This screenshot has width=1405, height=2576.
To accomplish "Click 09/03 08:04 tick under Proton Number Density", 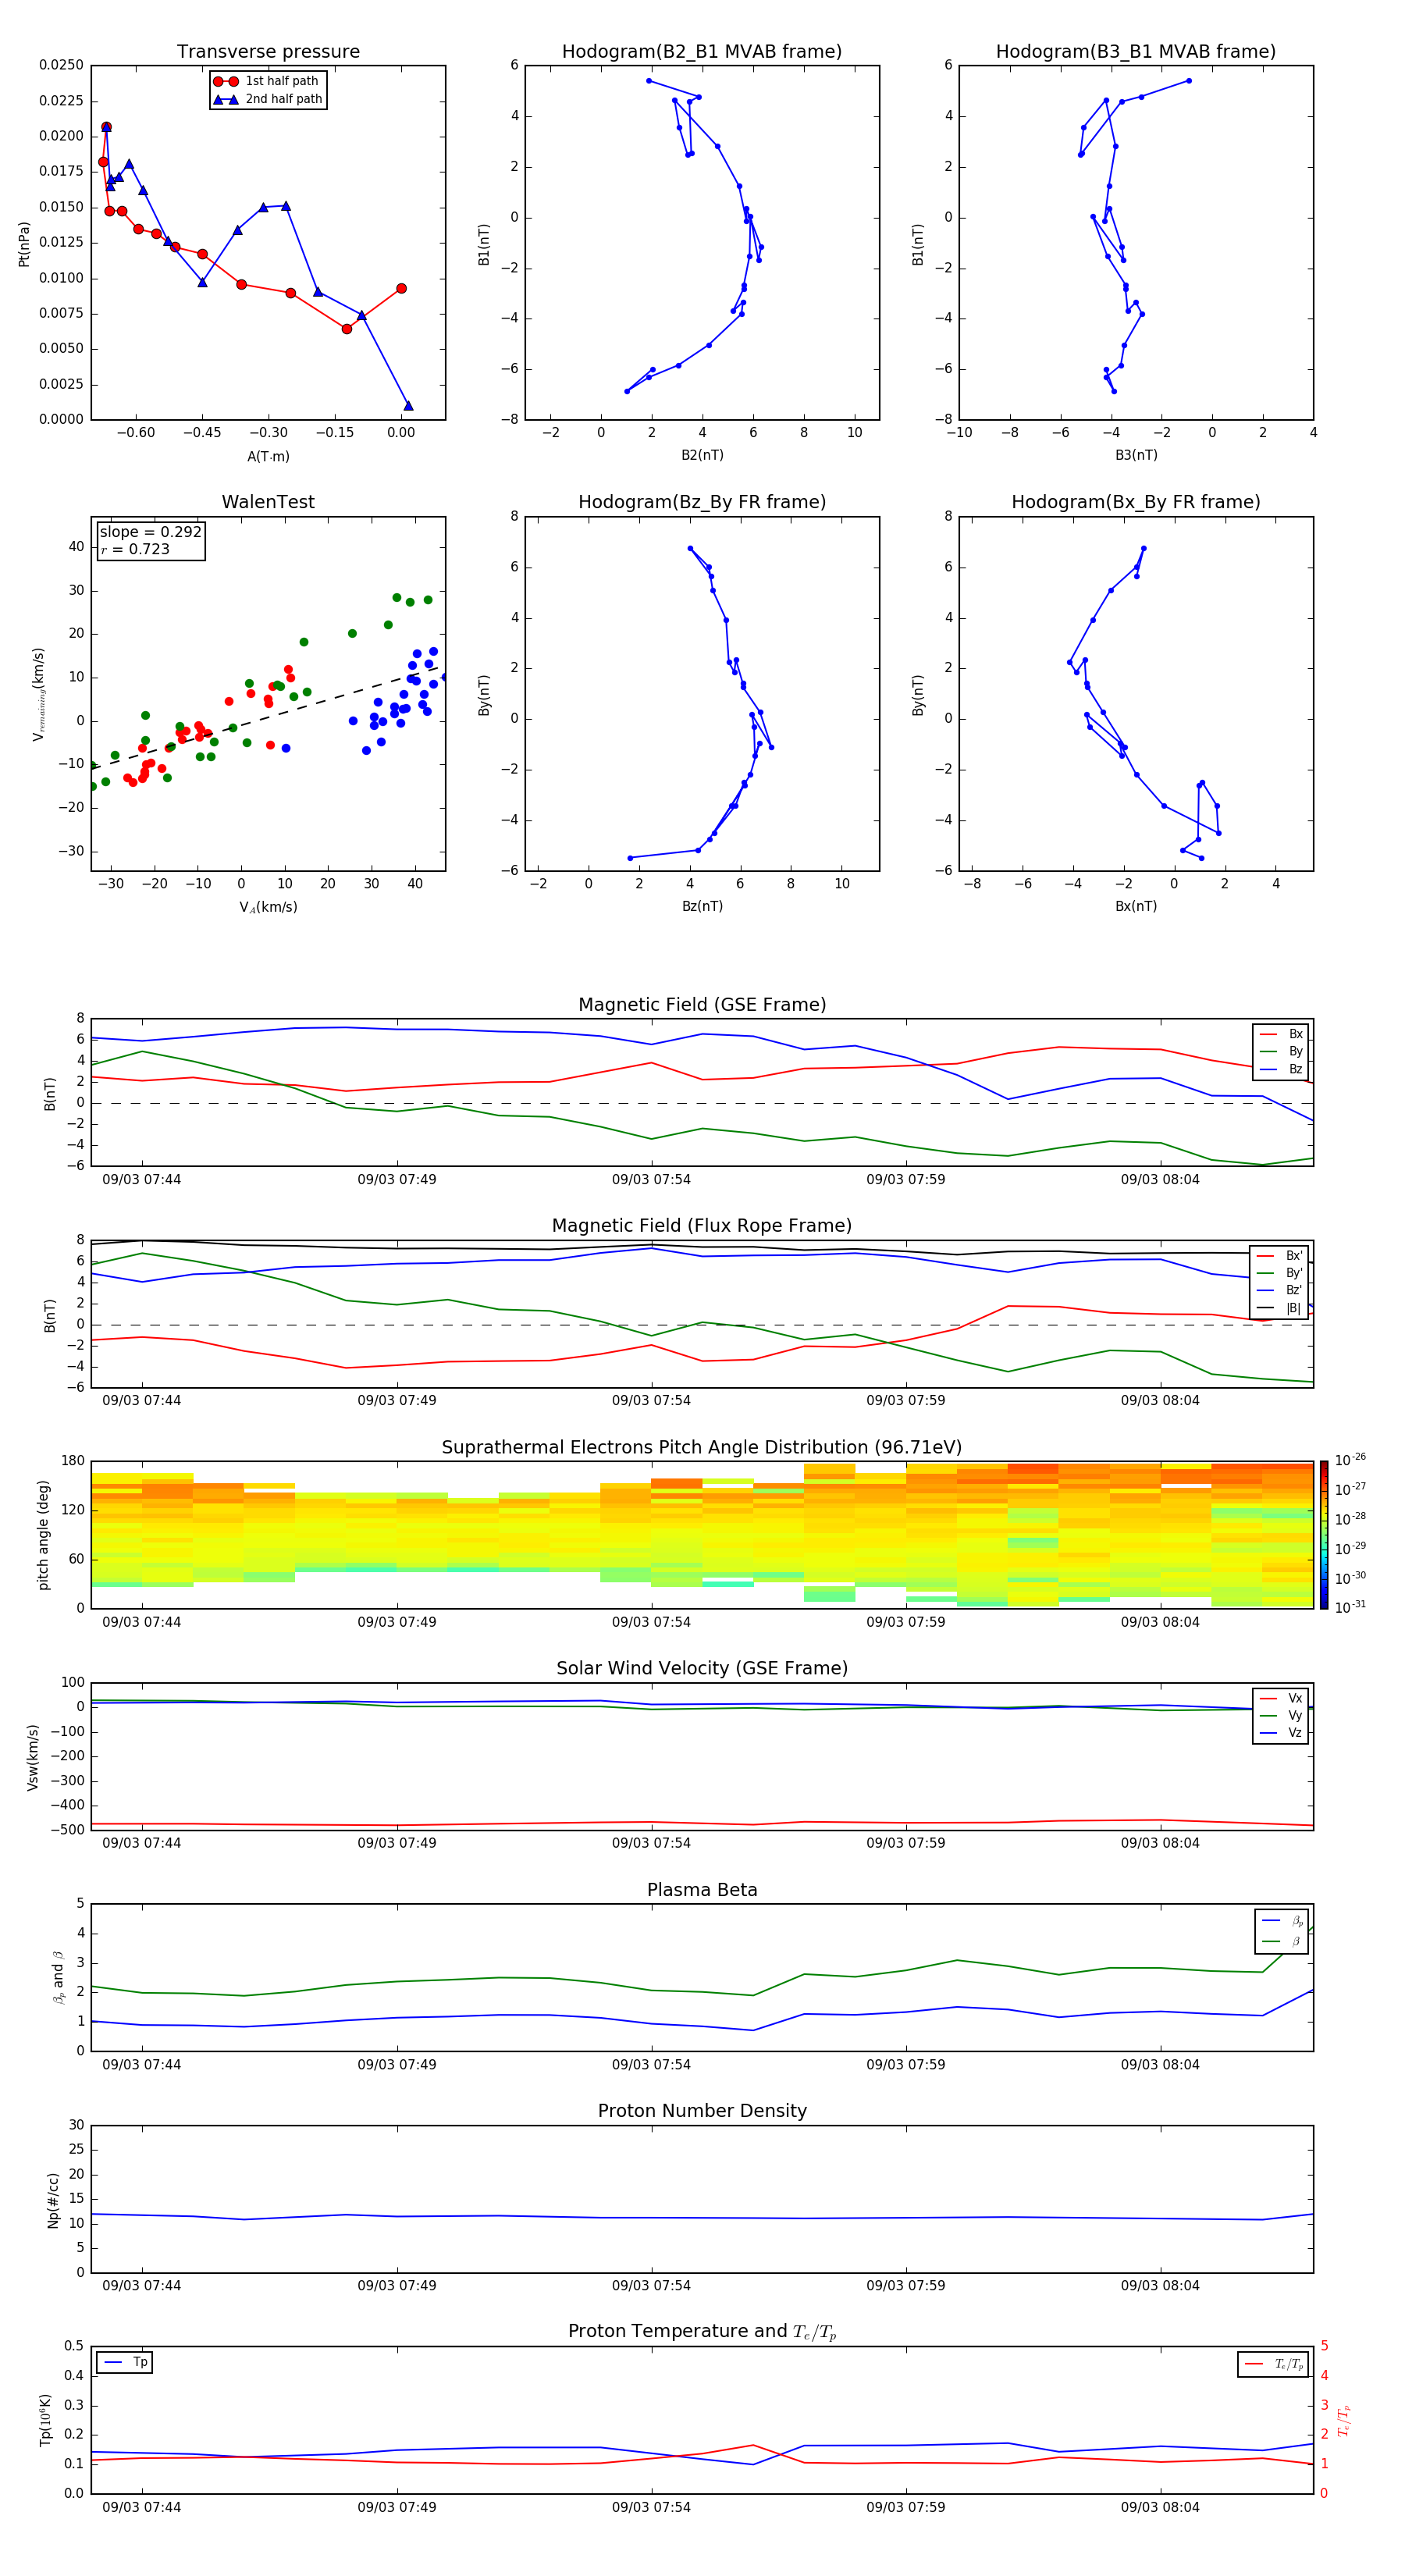I will [x=1160, y=2285].
